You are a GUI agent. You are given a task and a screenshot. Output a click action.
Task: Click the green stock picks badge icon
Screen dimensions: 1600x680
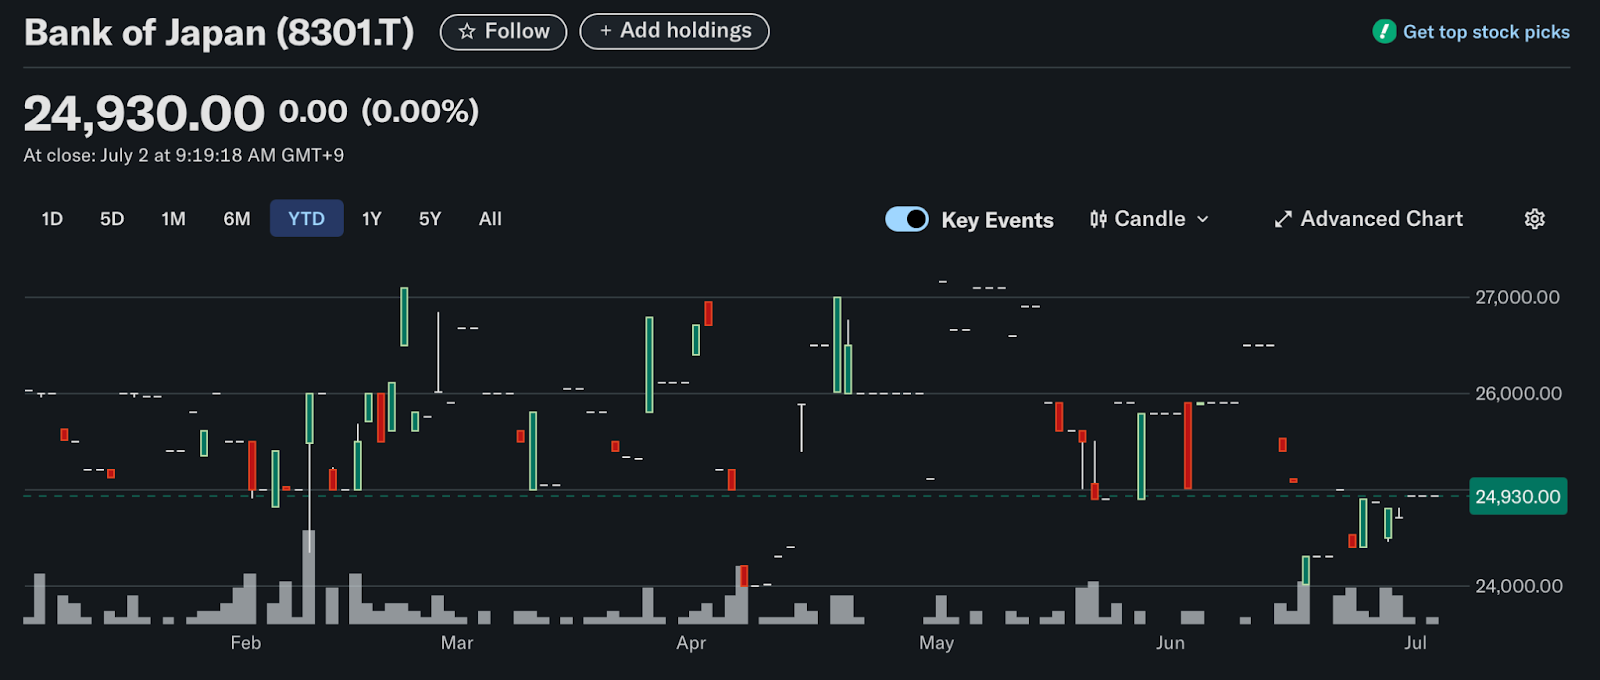[x=1384, y=32]
